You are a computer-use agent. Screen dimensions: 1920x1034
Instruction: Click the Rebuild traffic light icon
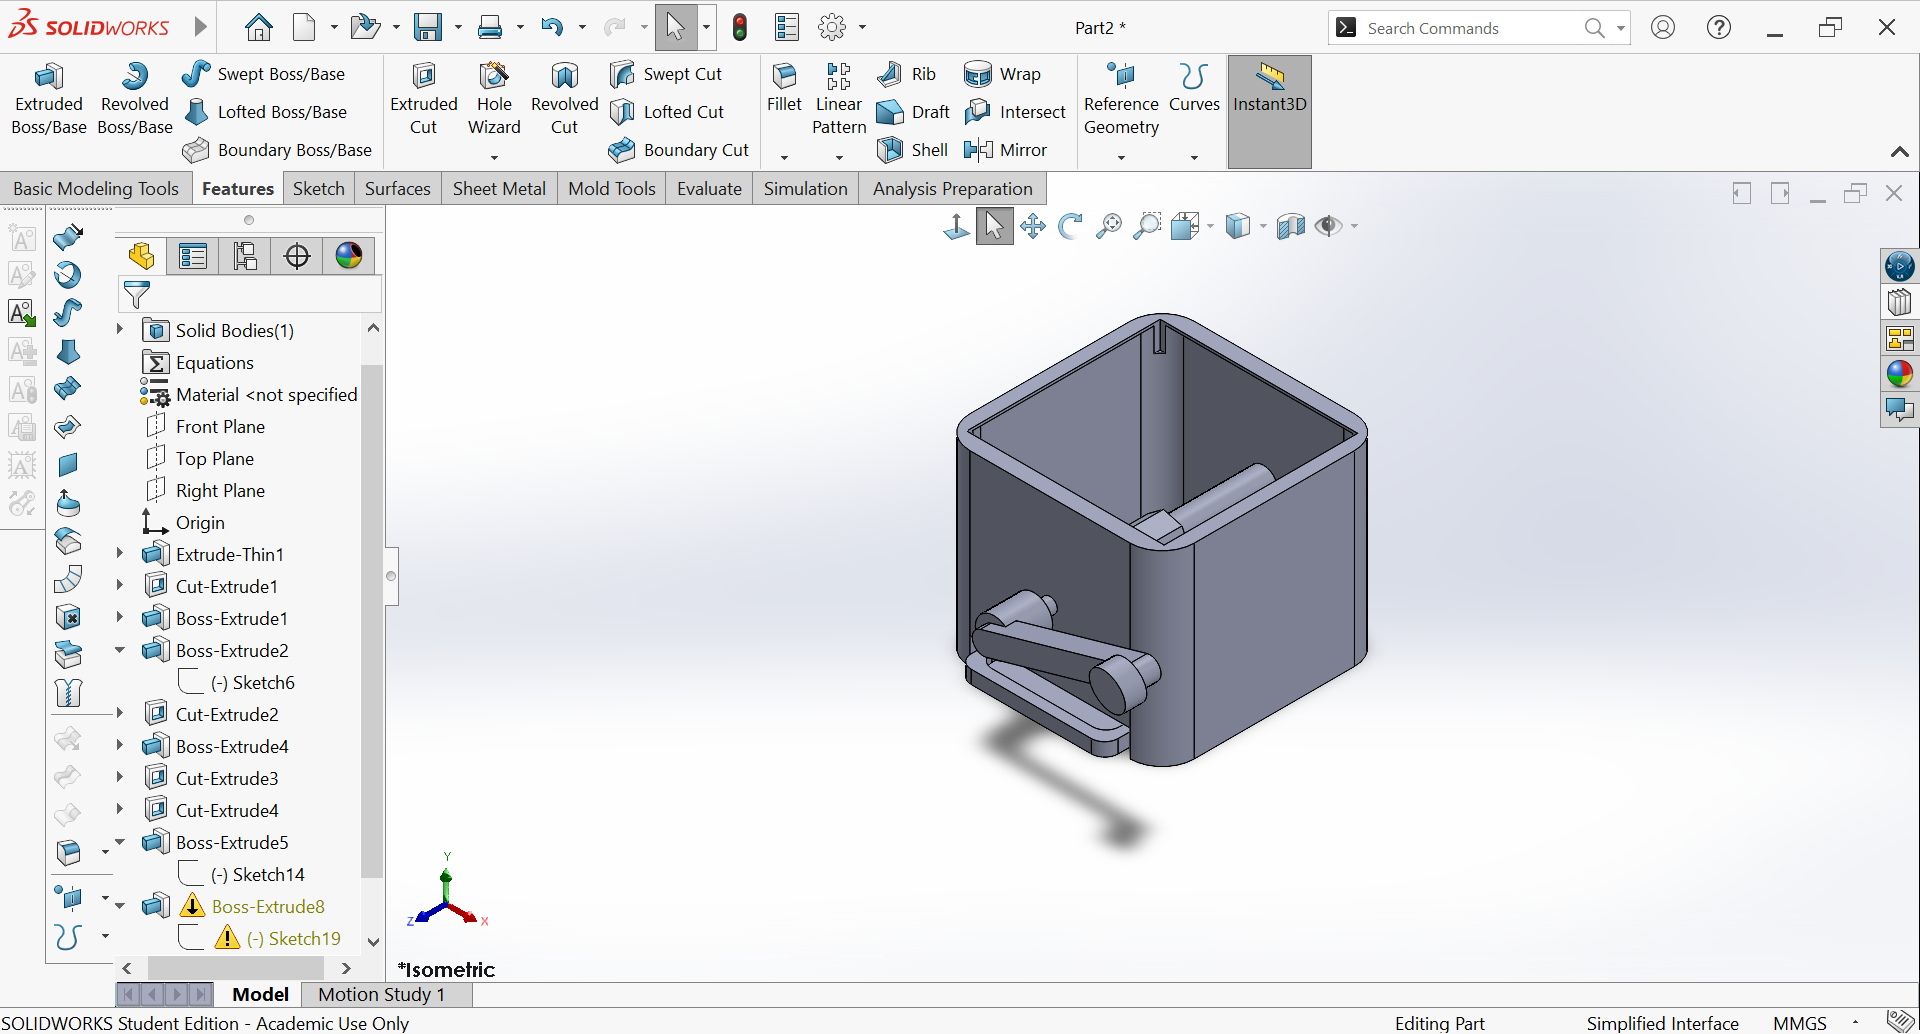click(740, 27)
